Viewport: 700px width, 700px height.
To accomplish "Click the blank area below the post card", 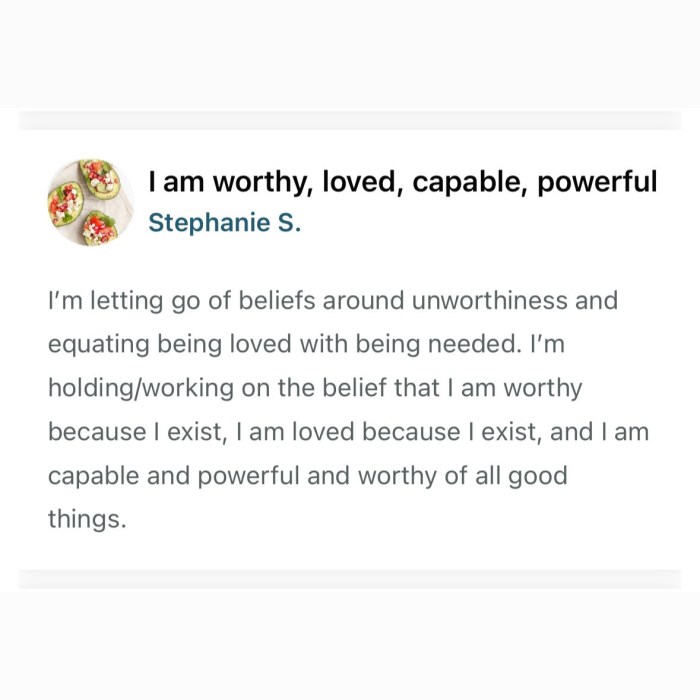I will [x=350, y=645].
